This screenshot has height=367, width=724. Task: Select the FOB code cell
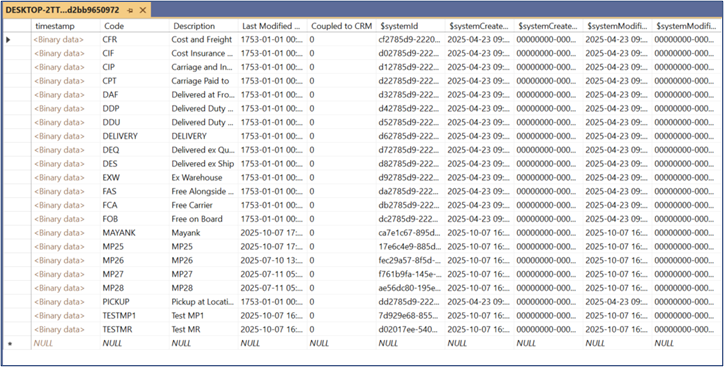click(x=135, y=219)
